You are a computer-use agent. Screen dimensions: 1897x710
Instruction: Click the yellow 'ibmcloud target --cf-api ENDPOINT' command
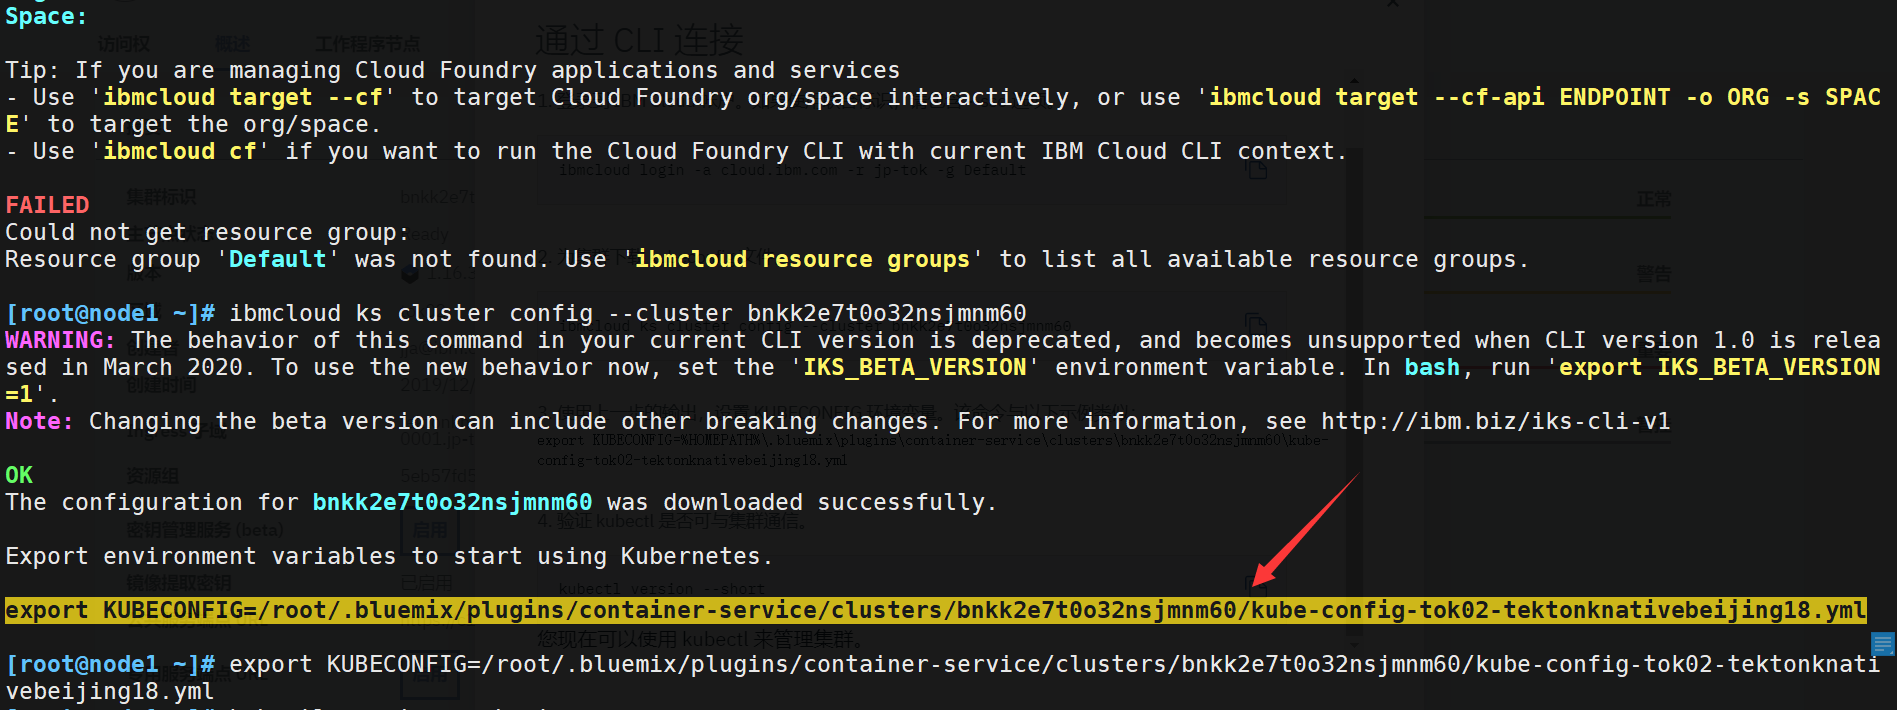(x=1440, y=97)
